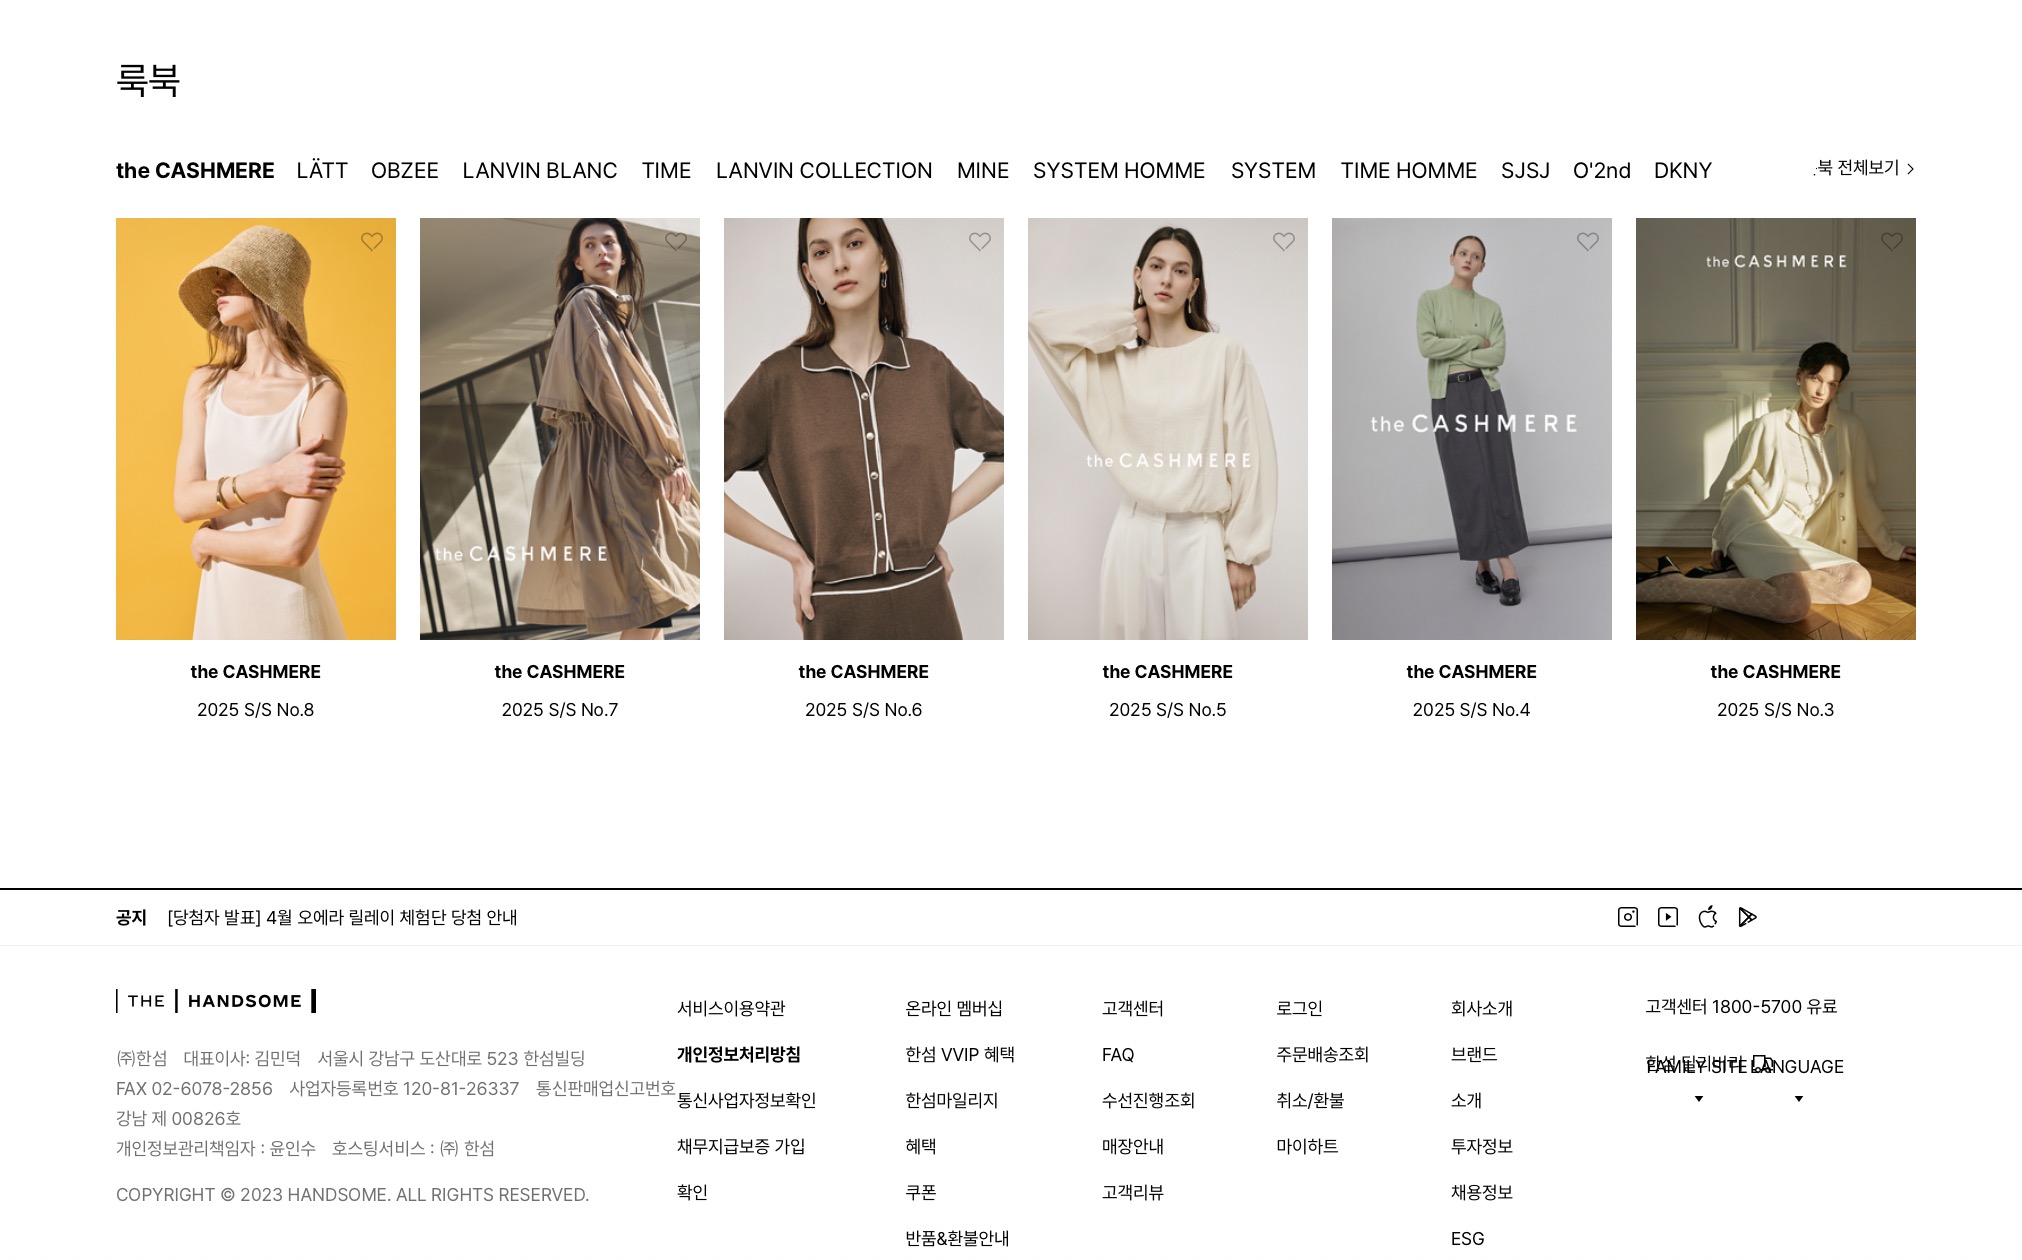Favorite the 2025 S/S No.6 lookbook heart
Screen dimensions: 2022x1260
[x=980, y=242]
